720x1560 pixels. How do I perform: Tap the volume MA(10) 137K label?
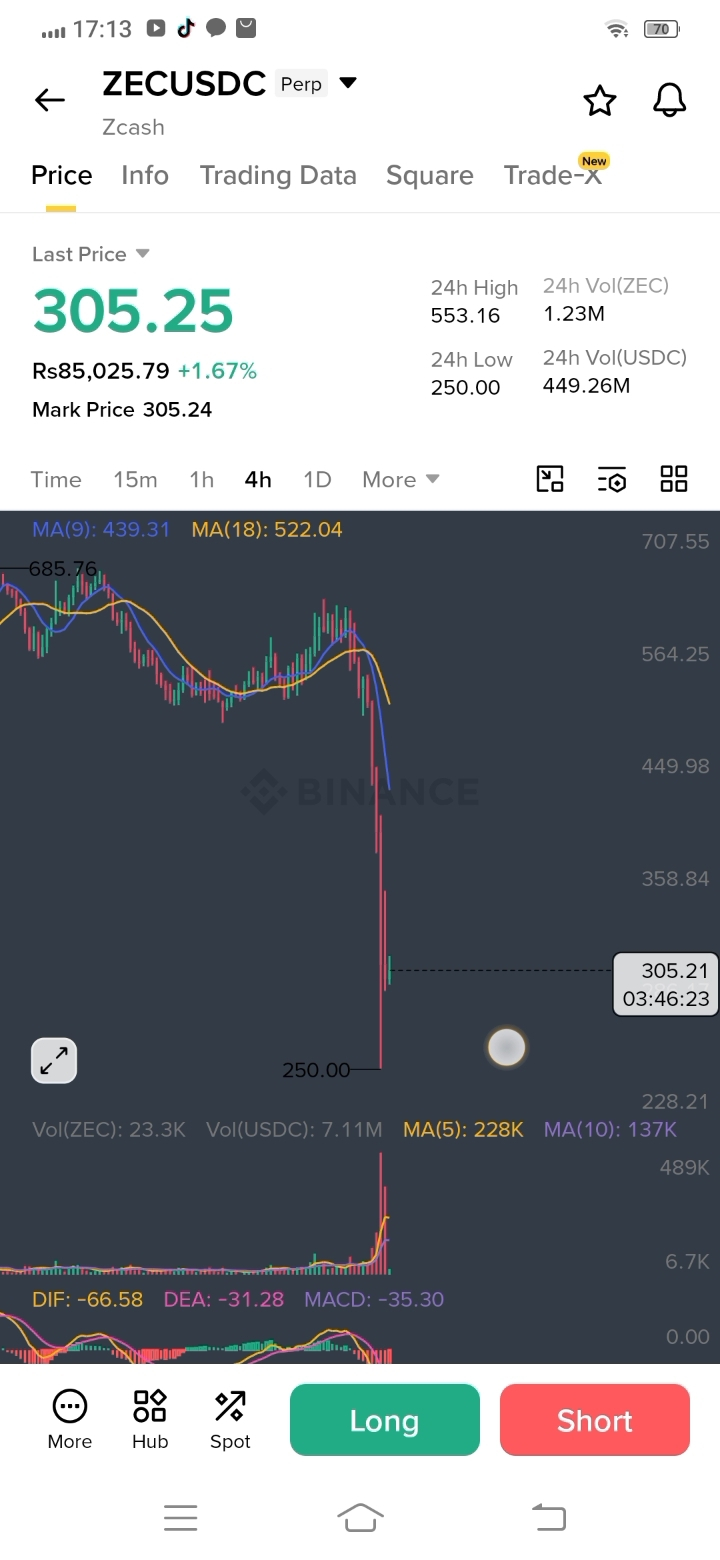pos(611,1130)
